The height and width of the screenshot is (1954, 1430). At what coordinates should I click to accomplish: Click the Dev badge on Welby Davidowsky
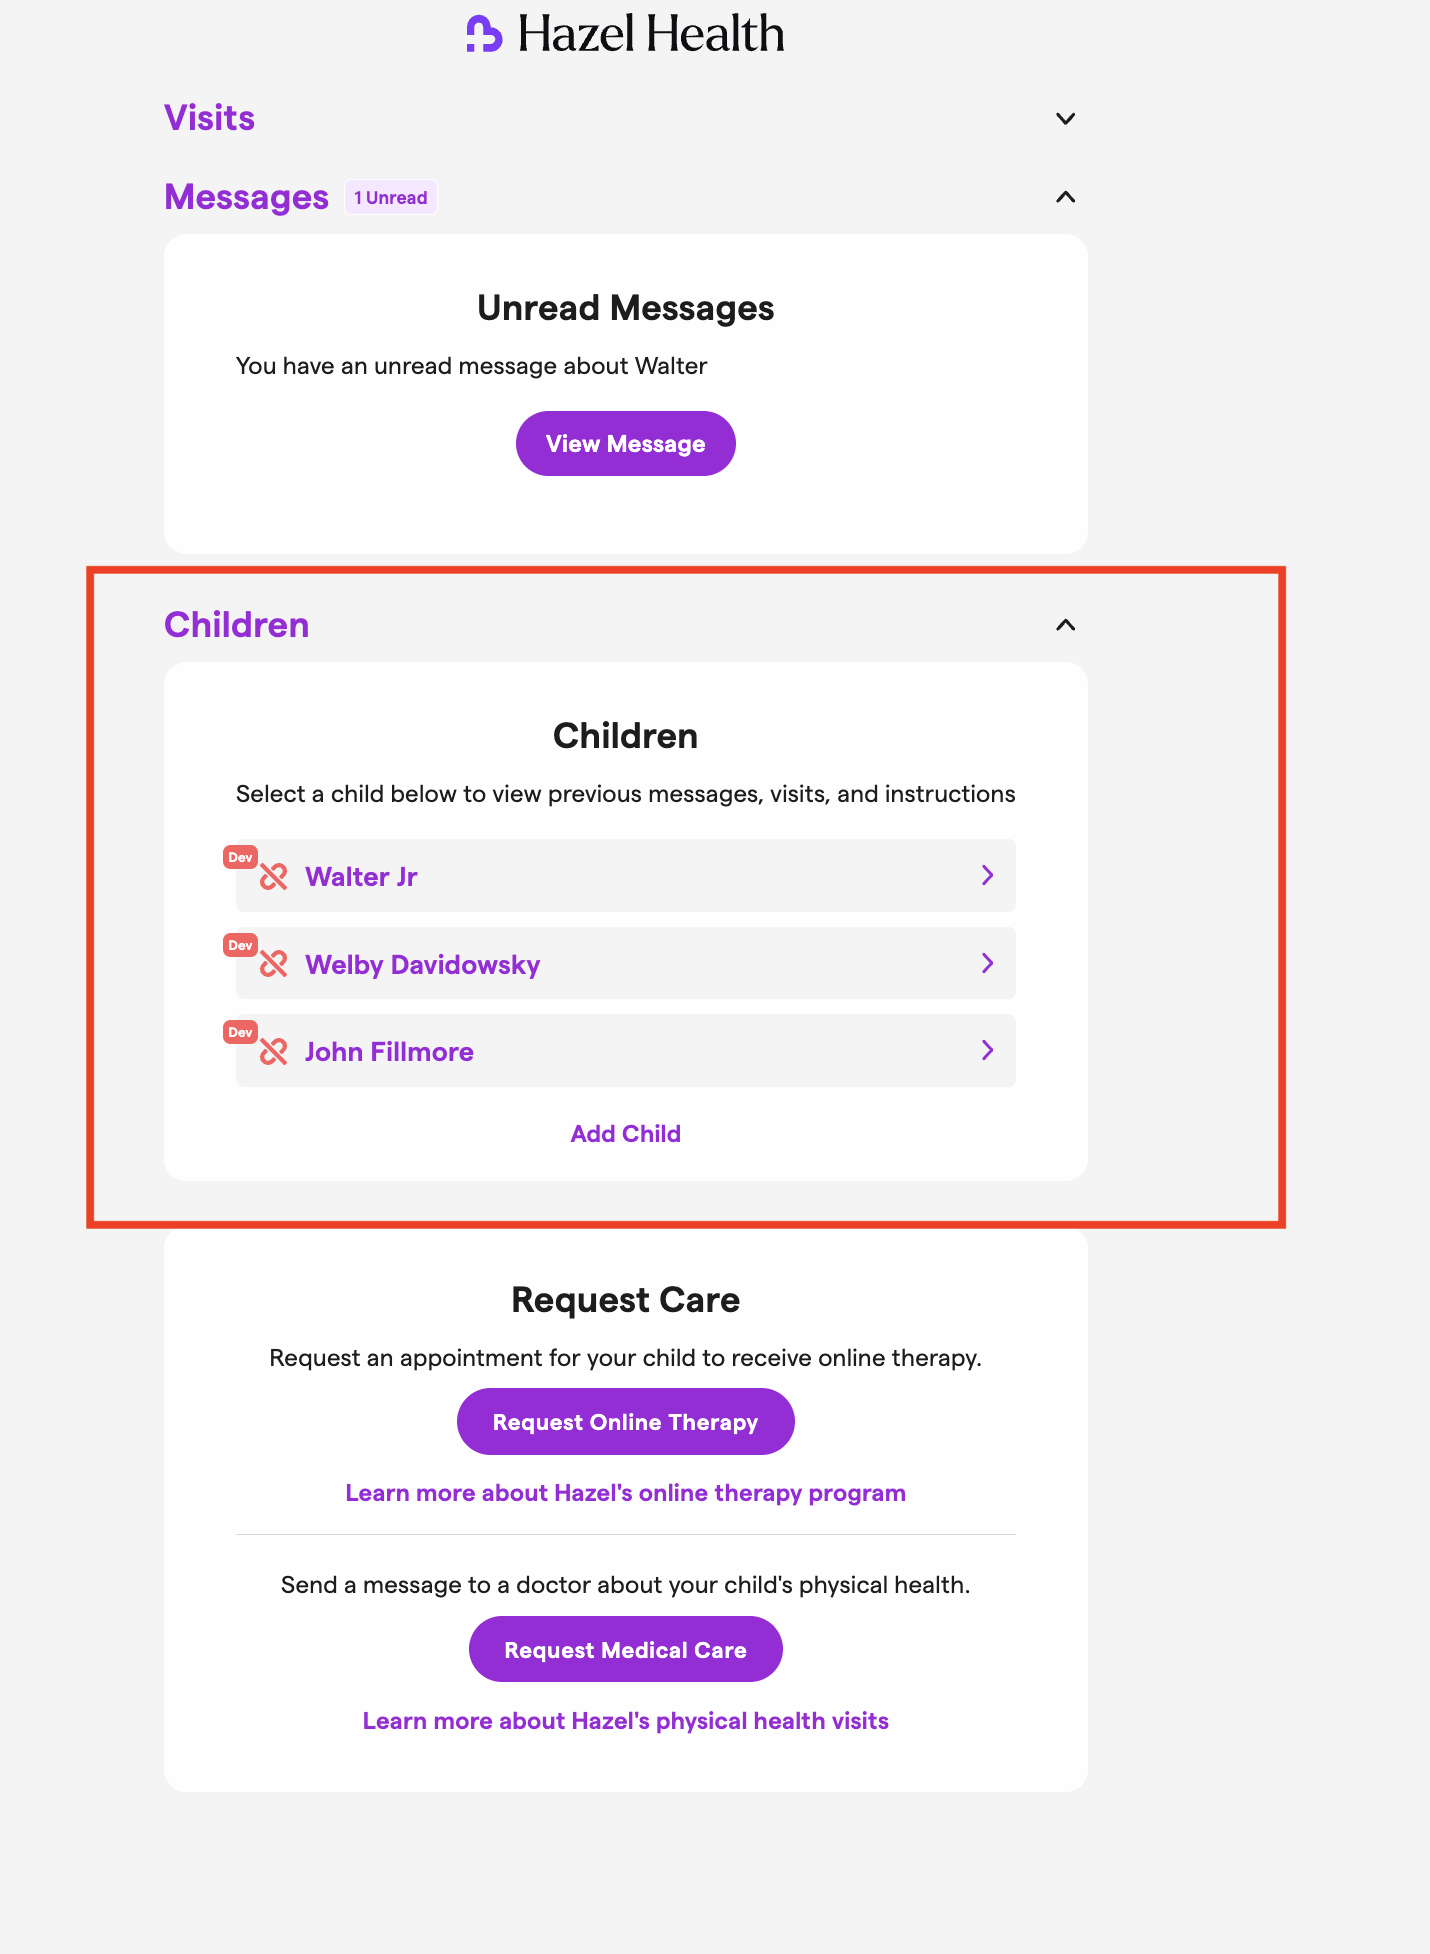[240, 945]
